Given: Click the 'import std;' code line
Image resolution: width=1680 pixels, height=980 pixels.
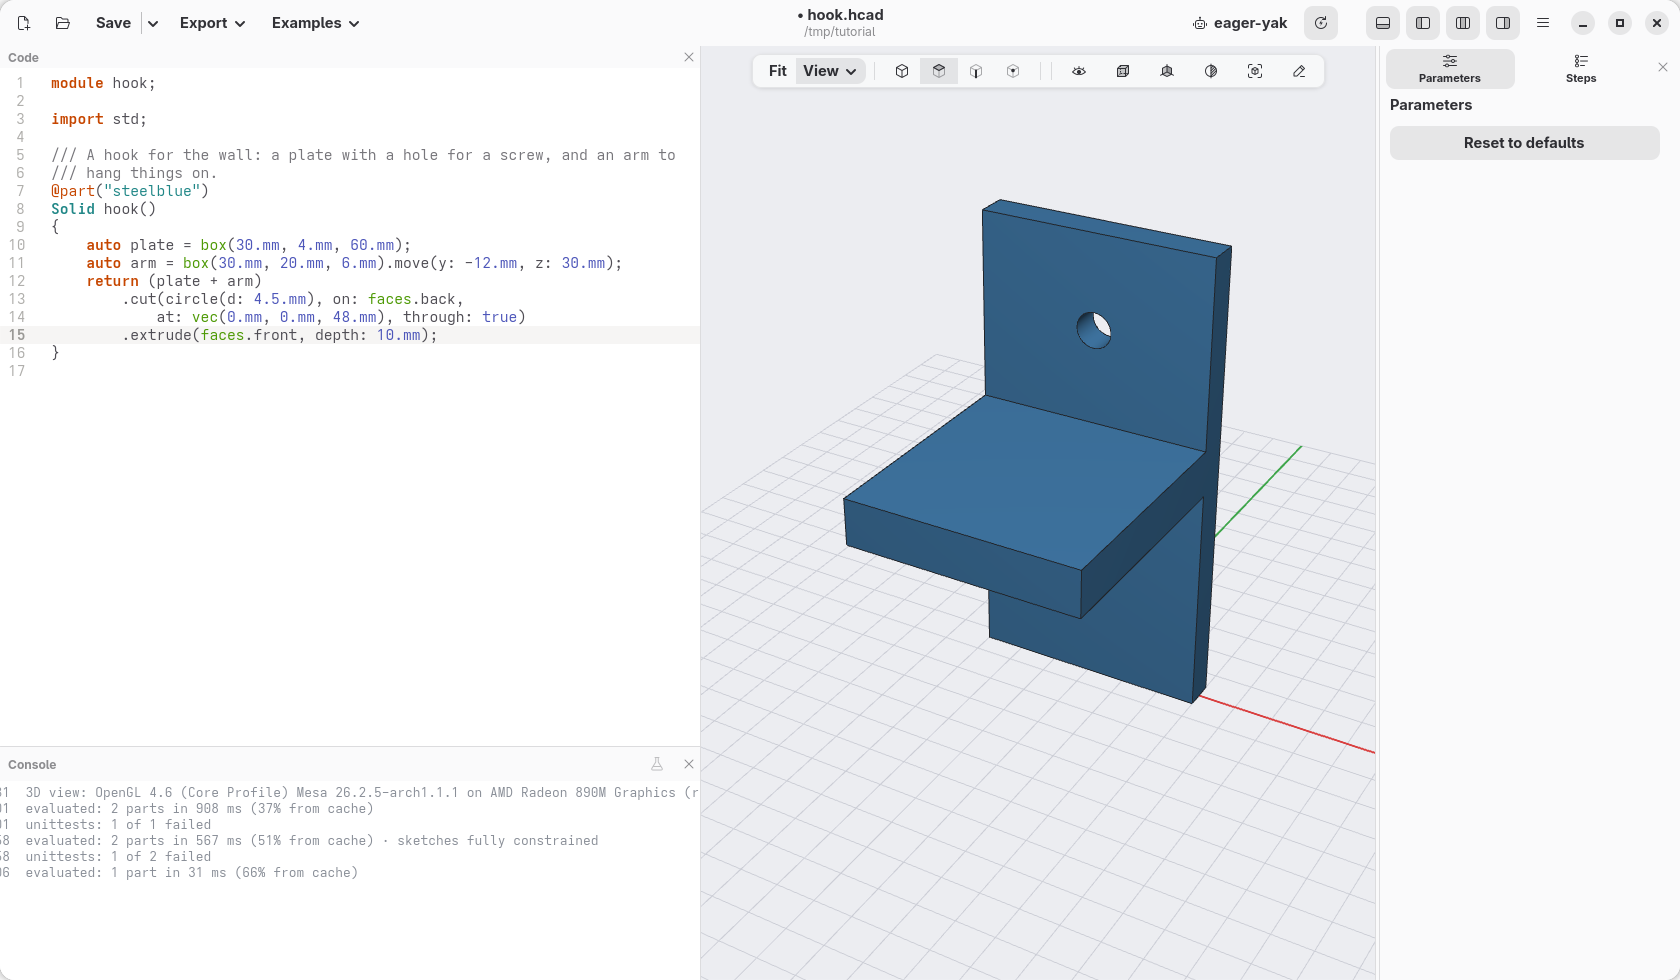Looking at the screenshot, I should point(99,119).
